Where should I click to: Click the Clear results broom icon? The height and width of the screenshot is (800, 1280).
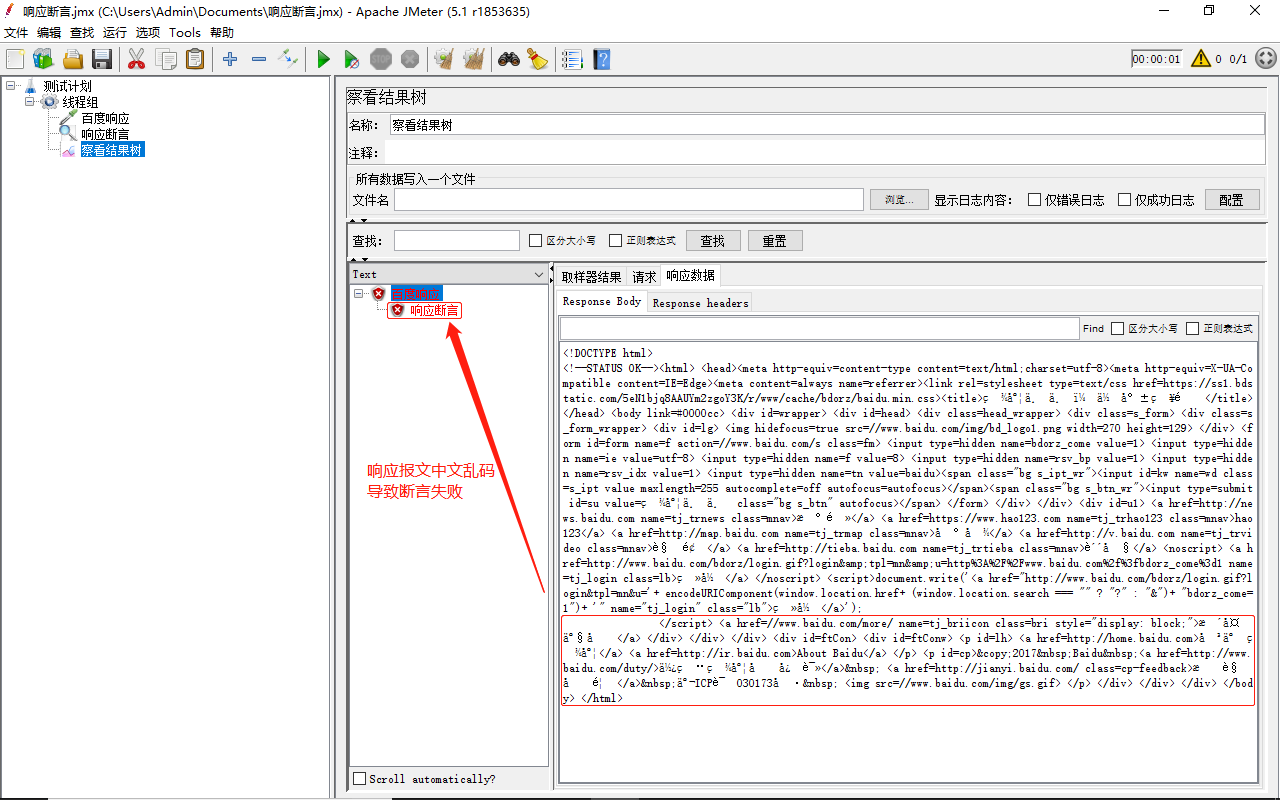pos(444,59)
